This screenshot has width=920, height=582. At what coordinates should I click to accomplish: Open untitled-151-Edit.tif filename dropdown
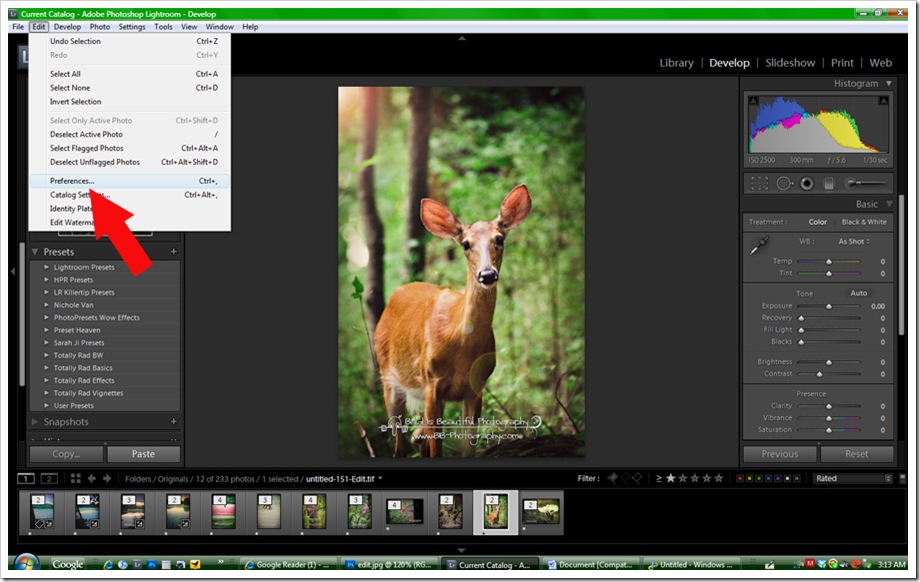tap(344, 479)
